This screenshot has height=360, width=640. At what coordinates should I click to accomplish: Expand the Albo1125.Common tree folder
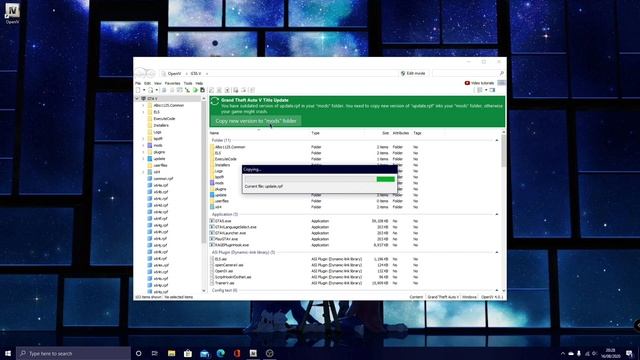tap(143, 105)
